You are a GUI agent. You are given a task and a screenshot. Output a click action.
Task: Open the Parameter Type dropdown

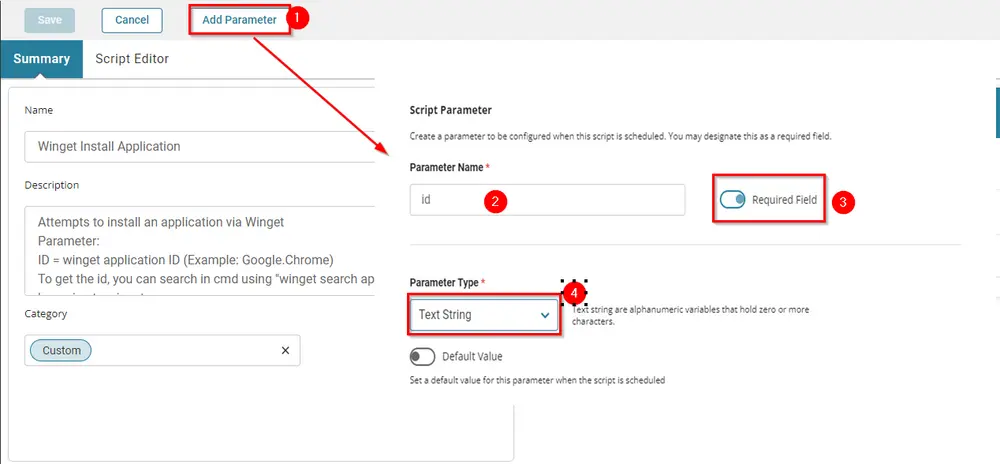click(x=483, y=315)
